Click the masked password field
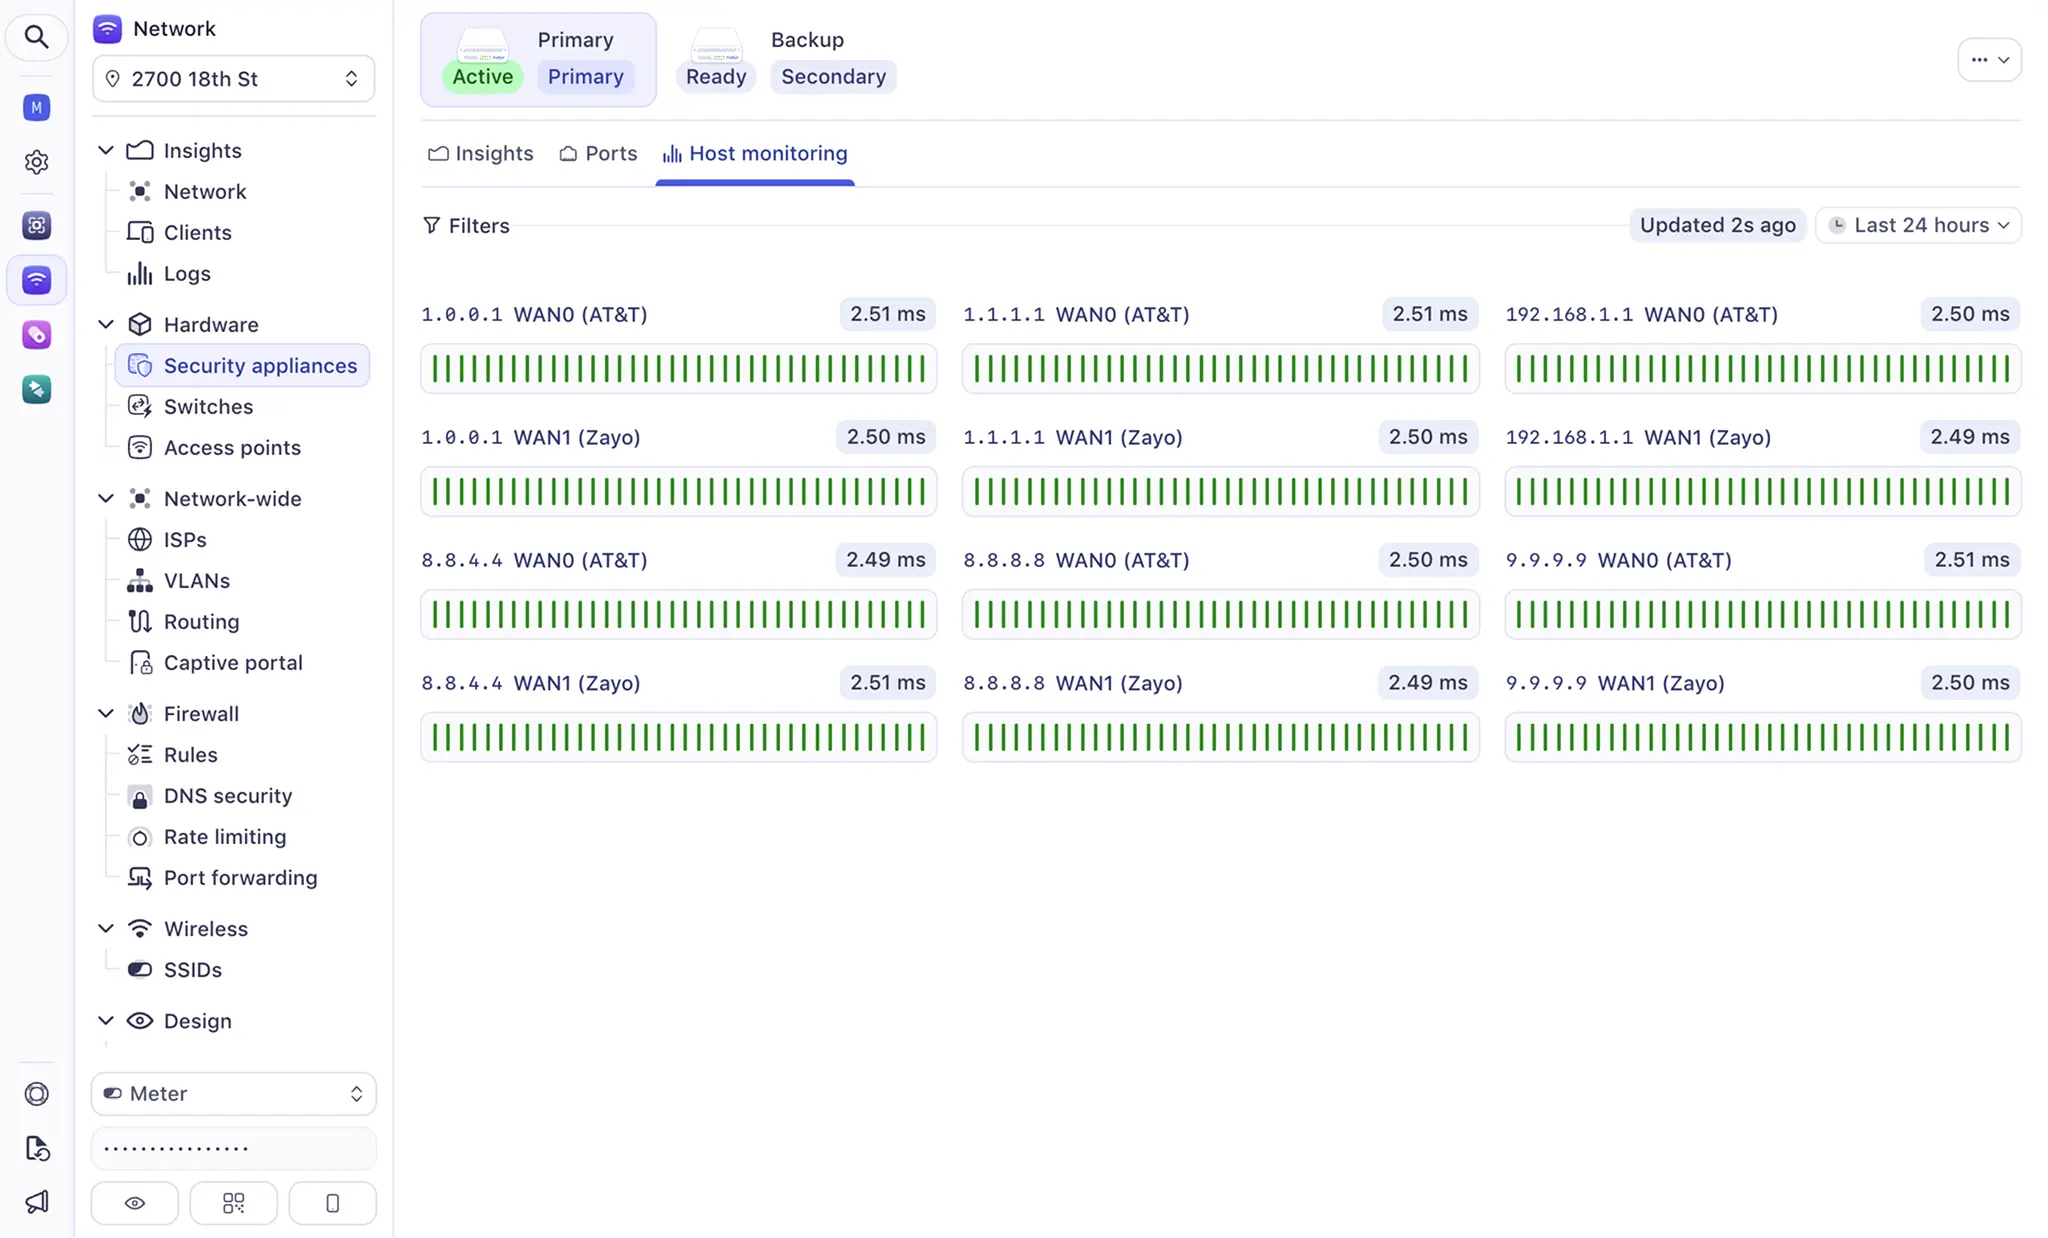The width and height of the screenshot is (2048, 1238). [x=233, y=1149]
